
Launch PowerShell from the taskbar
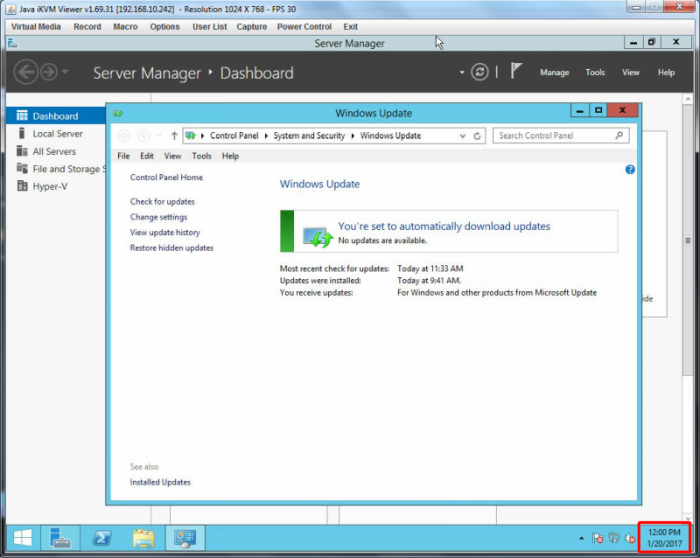tap(102, 538)
